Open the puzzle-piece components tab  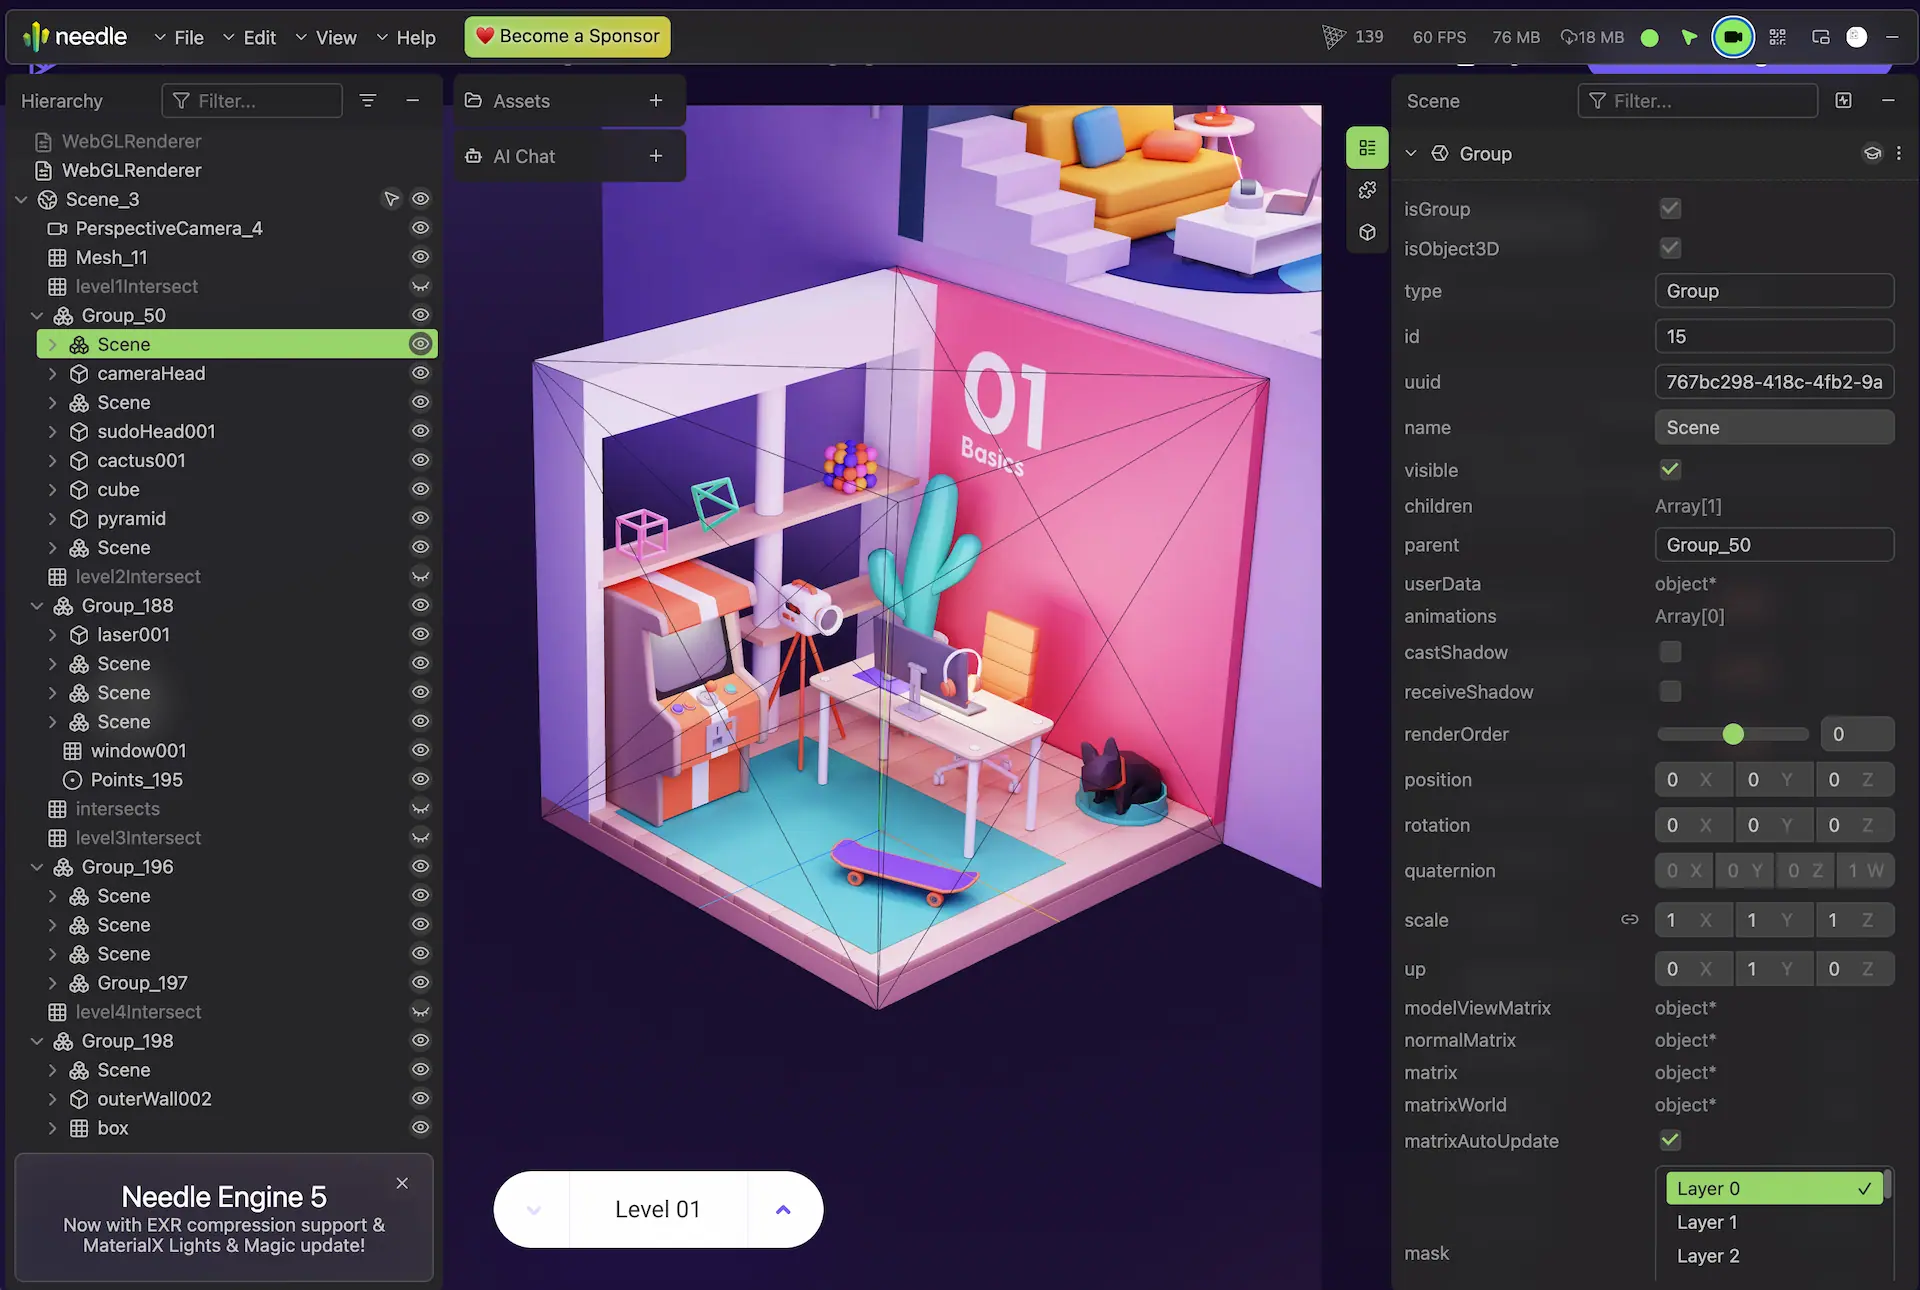click(x=1367, y=190)
